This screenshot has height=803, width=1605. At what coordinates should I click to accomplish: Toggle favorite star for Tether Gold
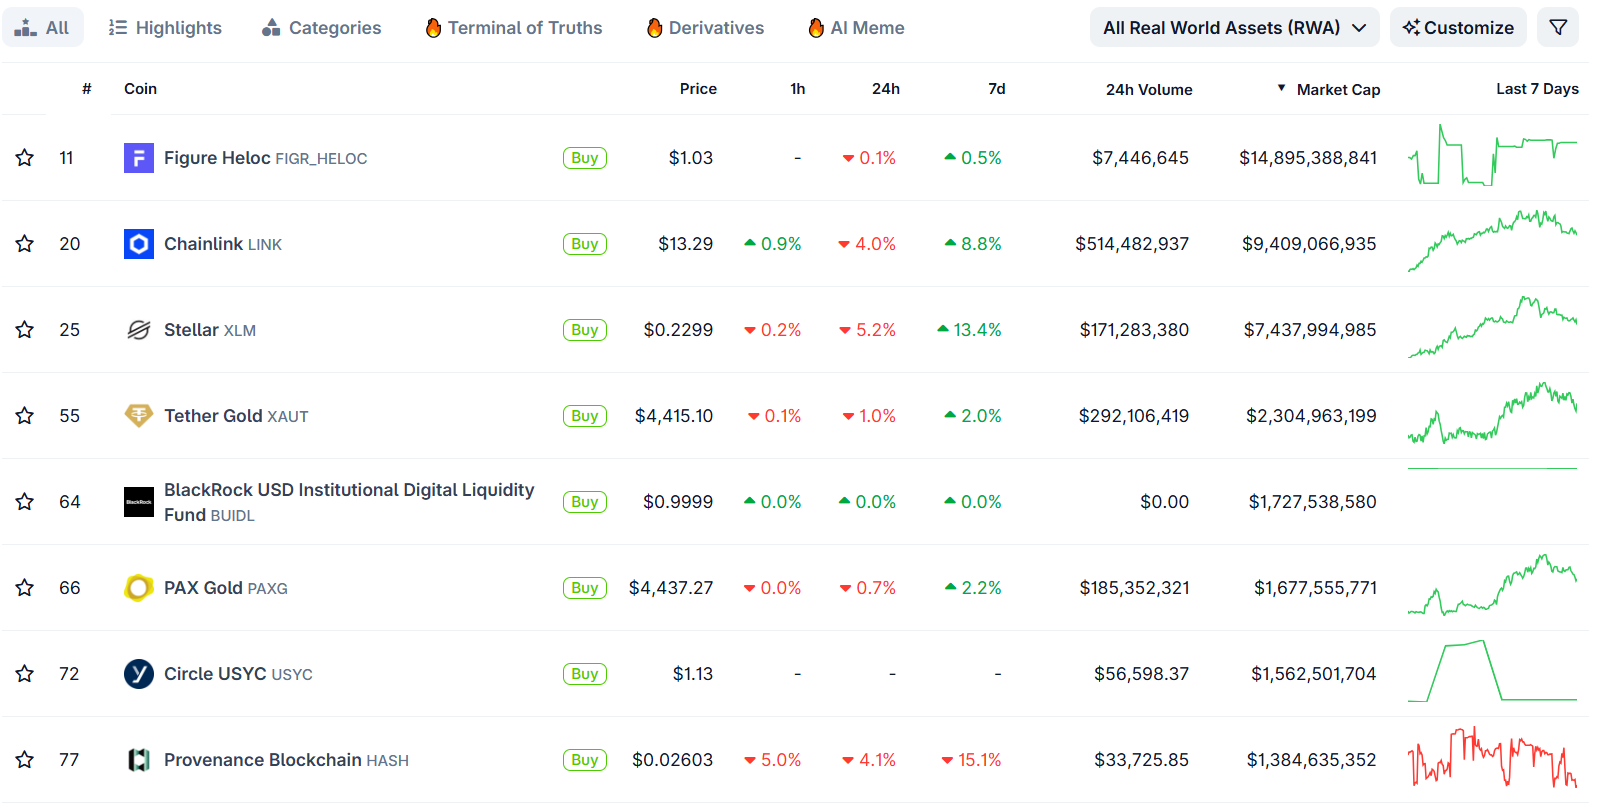tap(25, 416)
